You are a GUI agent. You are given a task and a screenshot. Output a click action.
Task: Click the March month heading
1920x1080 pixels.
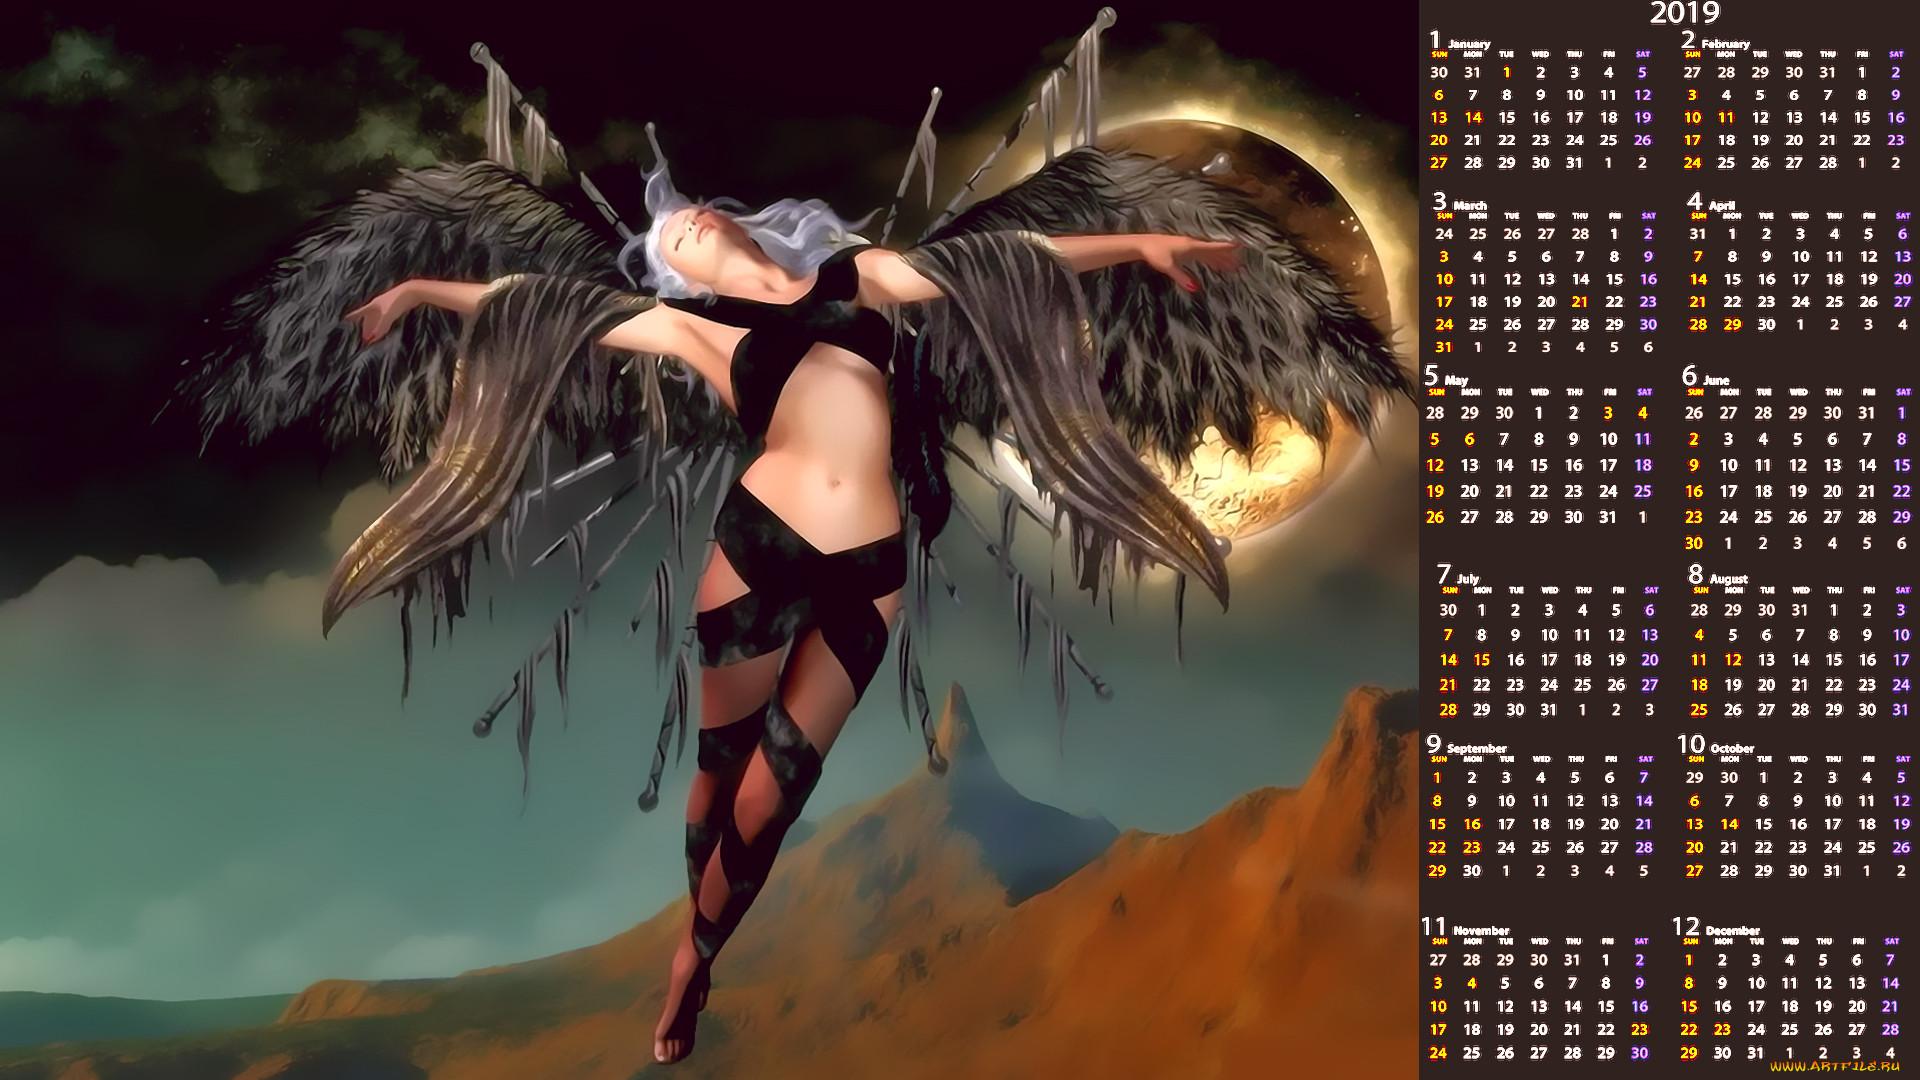coord(1469,205)
